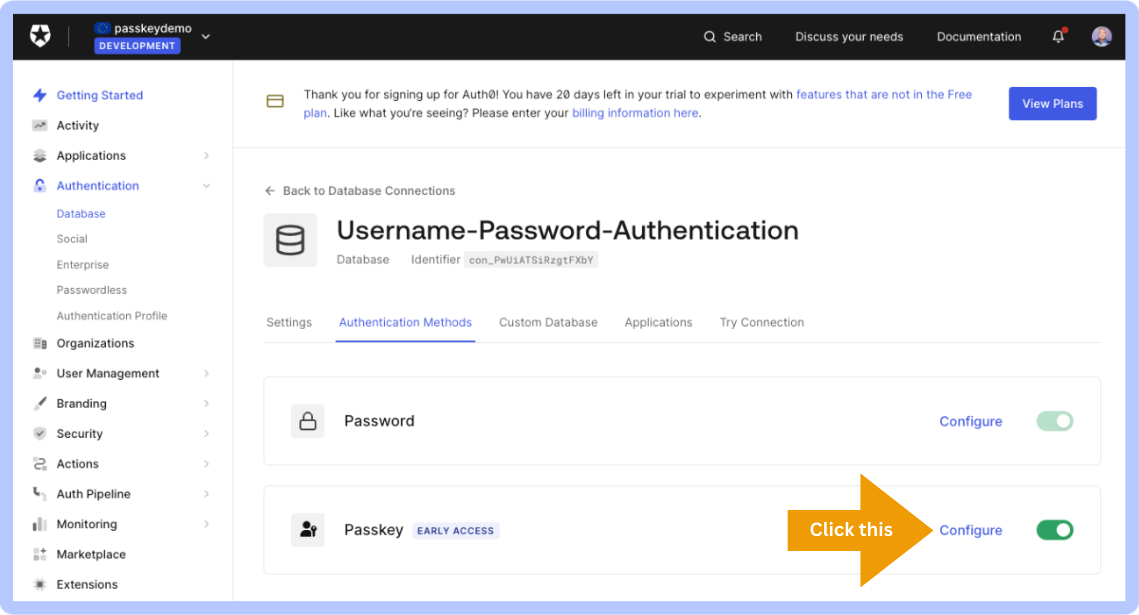Select Database under Authentication
This screenshot has height=615, width=1139.
pos(81,213)
